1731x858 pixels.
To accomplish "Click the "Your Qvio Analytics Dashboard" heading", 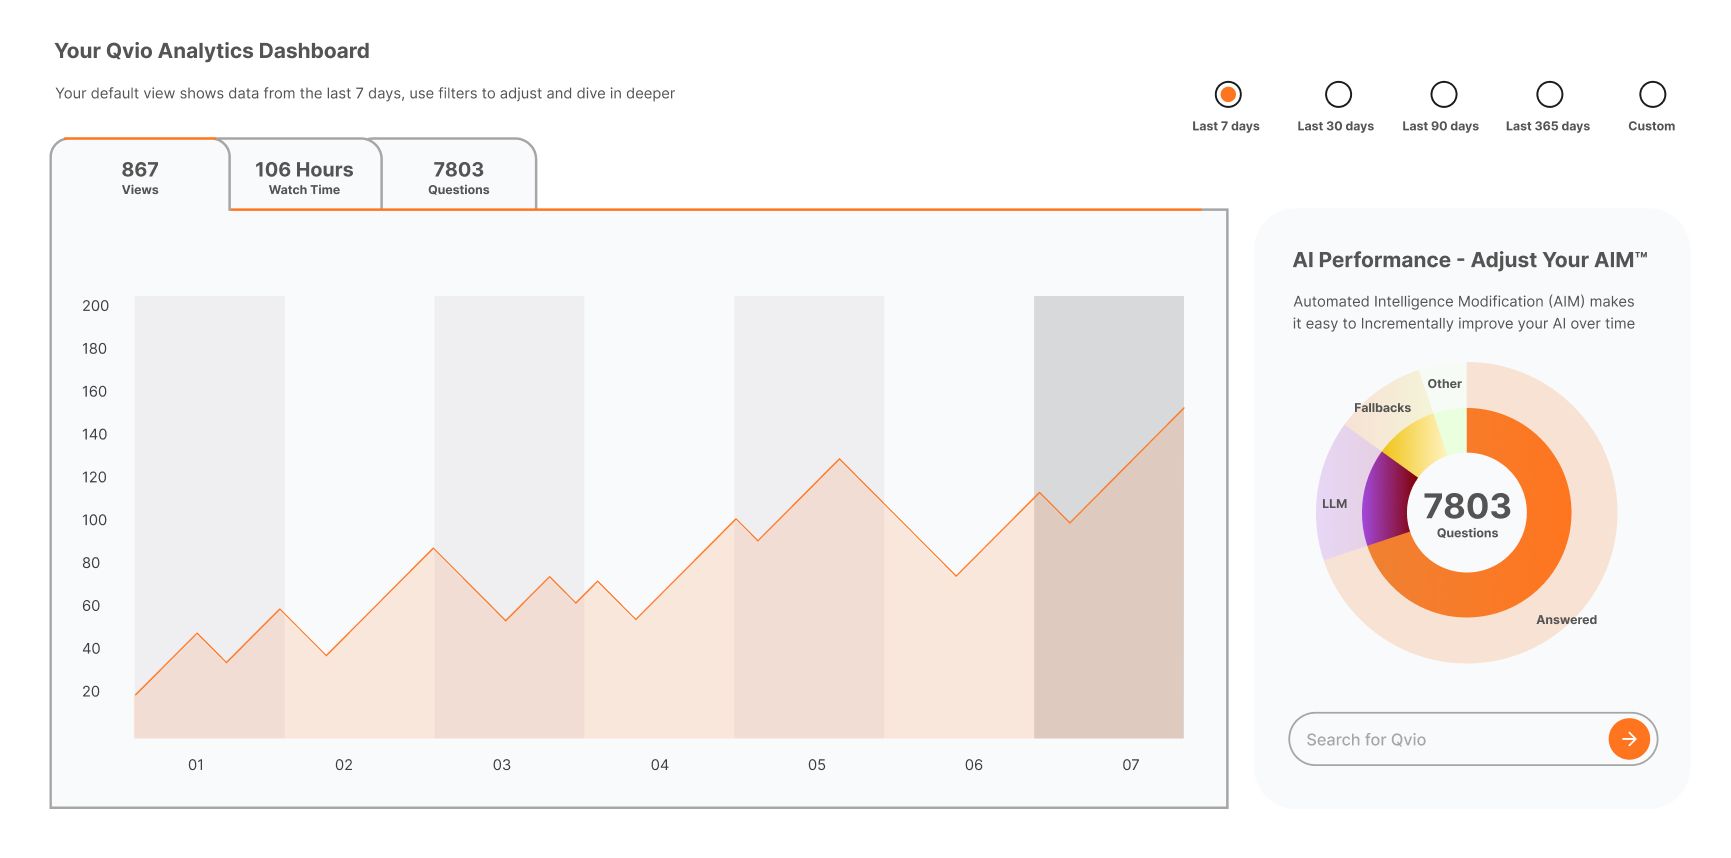I will pyautogui.click(x=212, y=50).
